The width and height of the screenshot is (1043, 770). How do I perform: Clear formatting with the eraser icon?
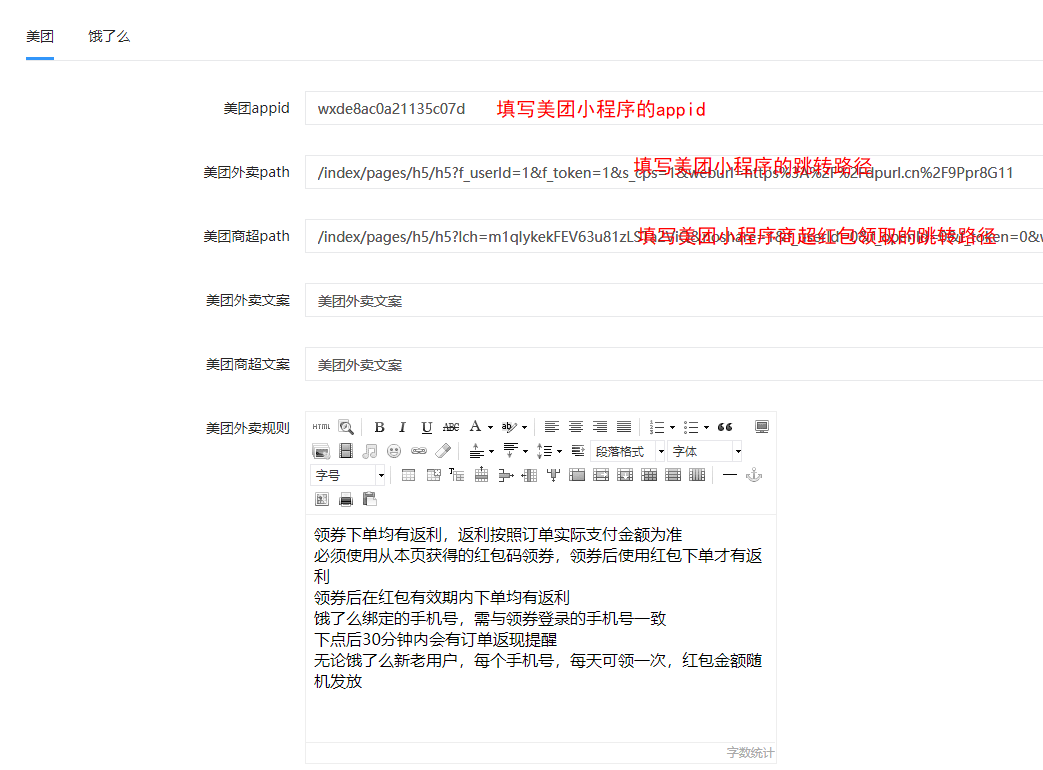[x=443, y=451]
